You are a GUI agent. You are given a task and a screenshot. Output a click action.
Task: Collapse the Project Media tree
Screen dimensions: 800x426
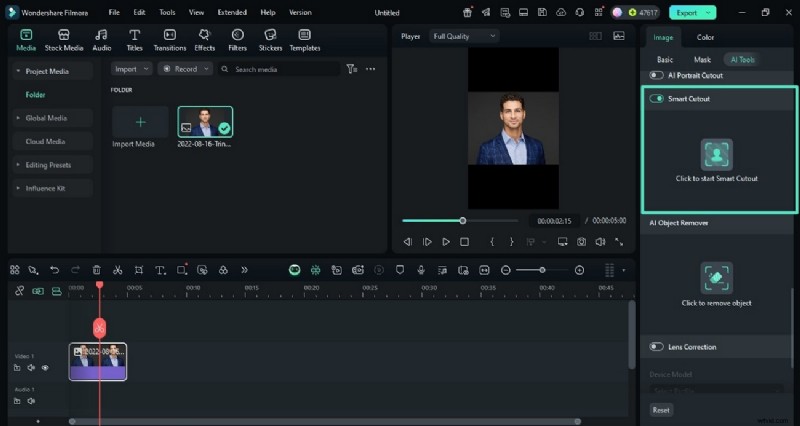(x=18, y=71)
